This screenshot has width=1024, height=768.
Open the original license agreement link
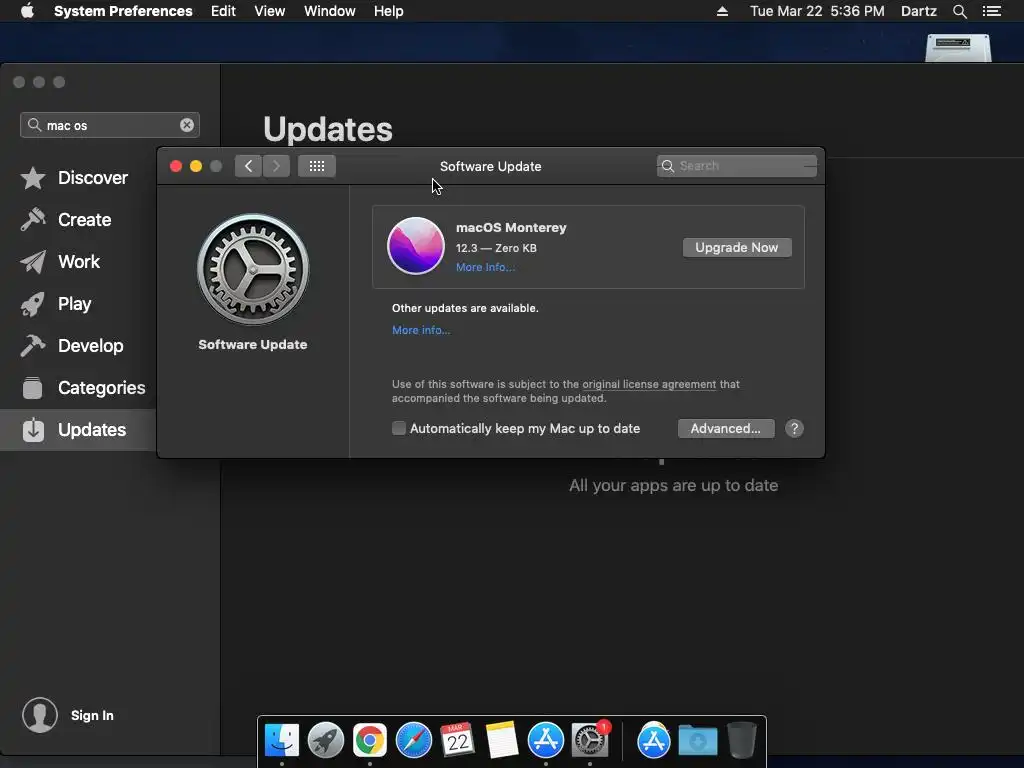click(649, 384)
